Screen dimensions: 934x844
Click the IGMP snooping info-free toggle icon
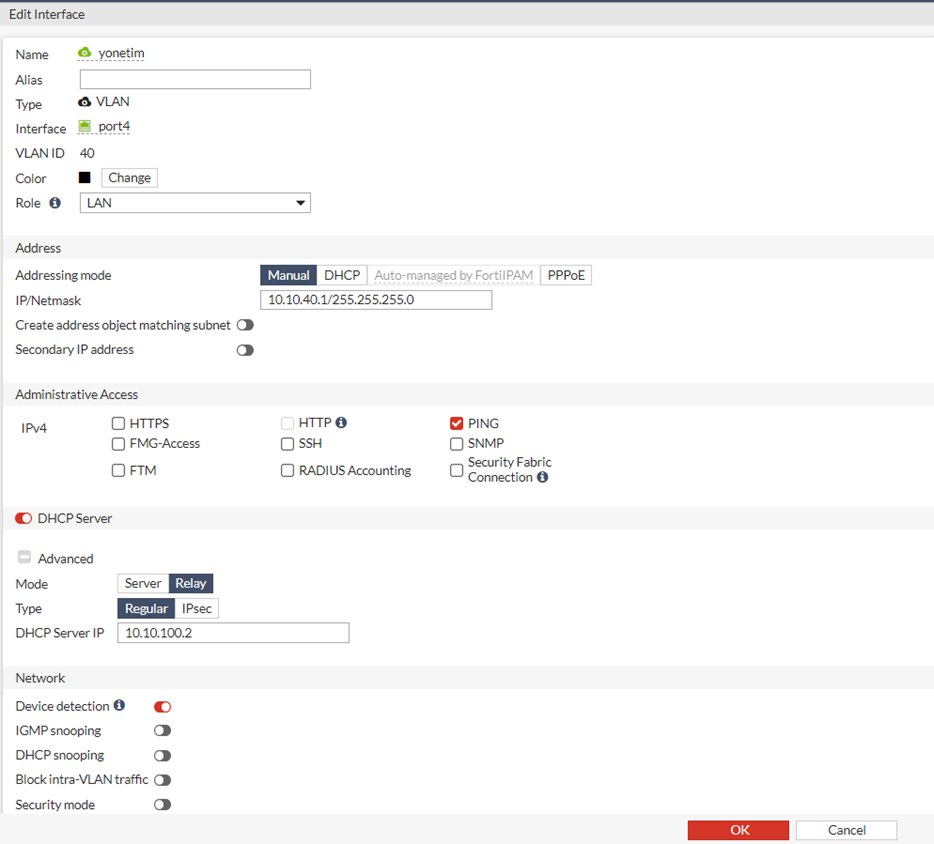click(163, 730)
